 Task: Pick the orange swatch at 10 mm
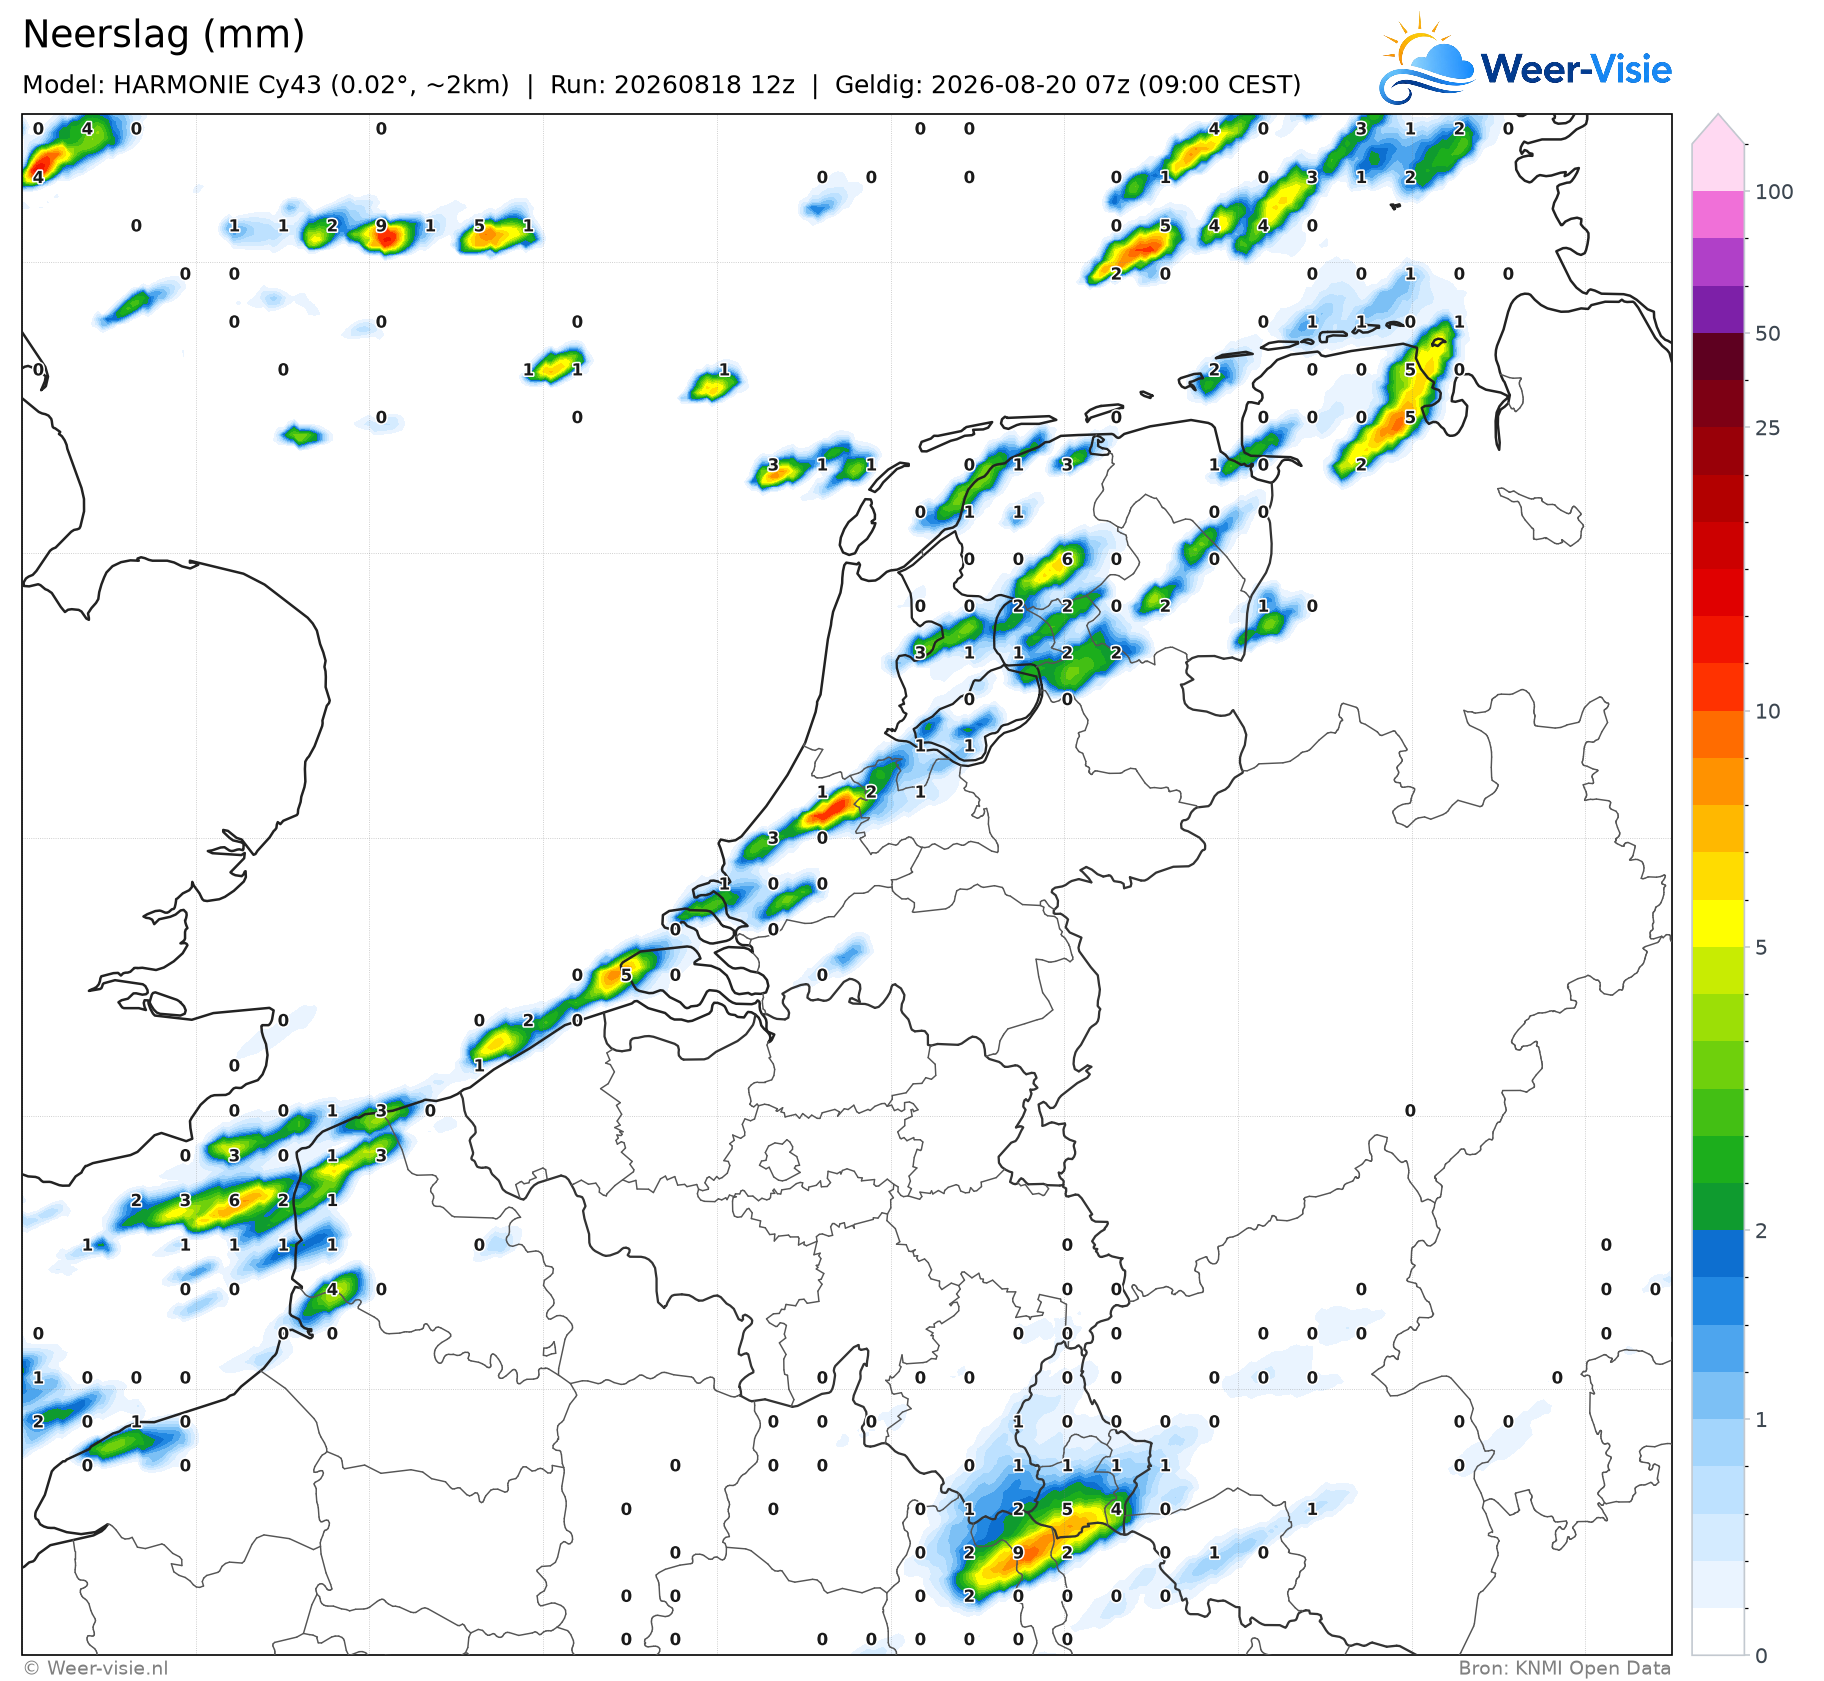click(x=1718, y=735)
